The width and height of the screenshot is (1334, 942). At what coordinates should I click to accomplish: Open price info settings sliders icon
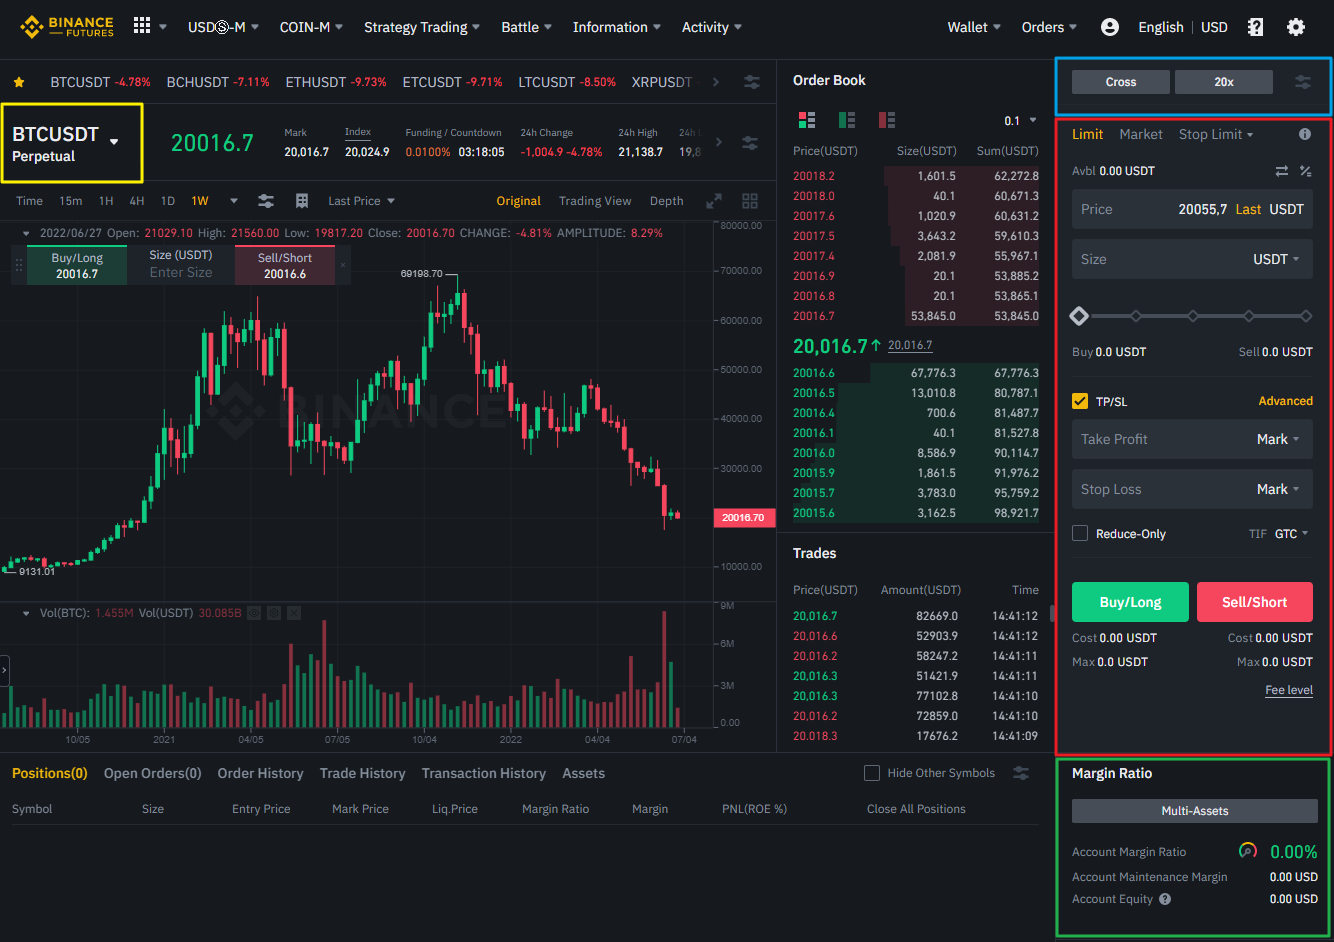point(750,143)
